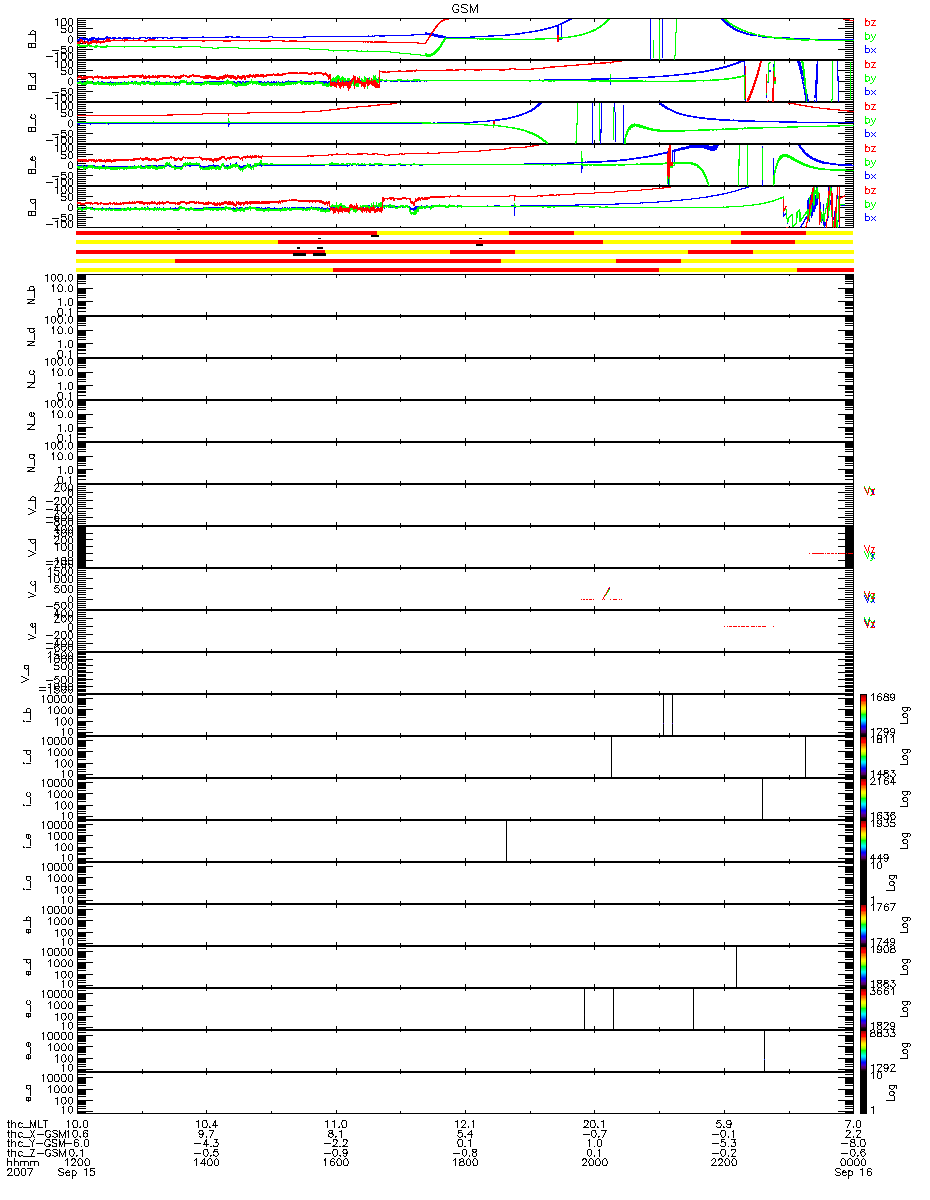This screenshot has height=1200, width=930.
Task: Select the V_e velocity axis label
Action: click(x=32, y=631)
